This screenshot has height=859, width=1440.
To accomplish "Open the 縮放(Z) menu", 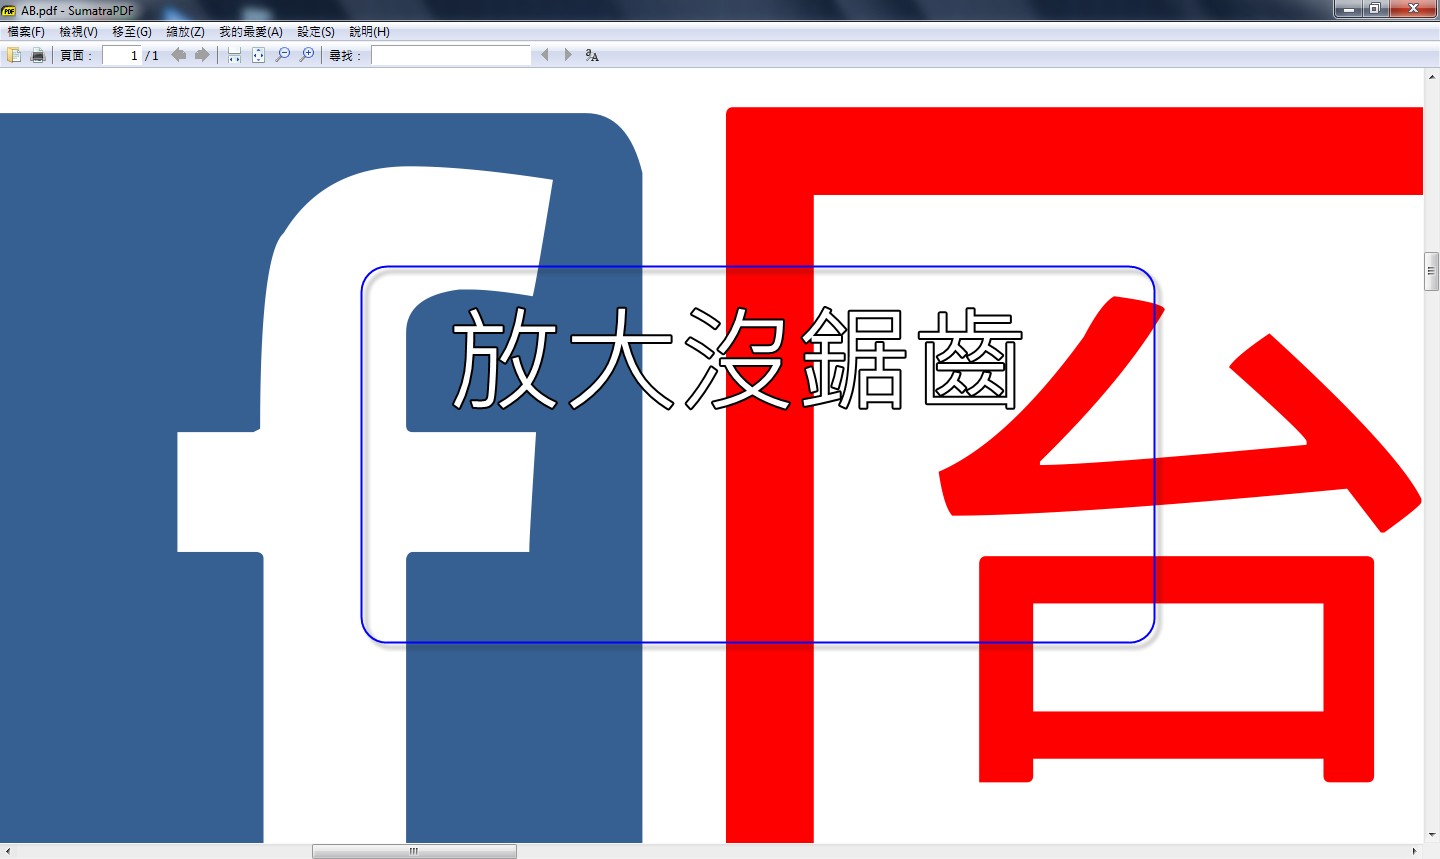I will (186, 32).
